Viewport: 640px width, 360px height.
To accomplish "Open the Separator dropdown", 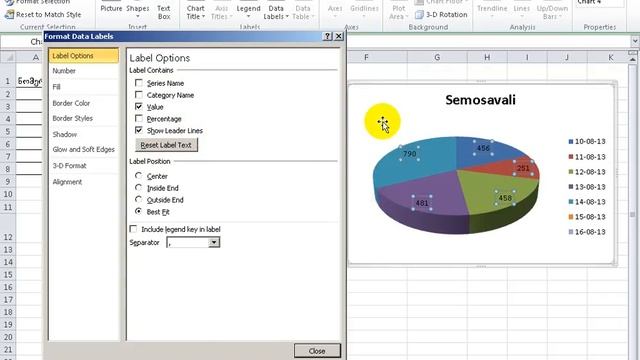I will 214,242.
